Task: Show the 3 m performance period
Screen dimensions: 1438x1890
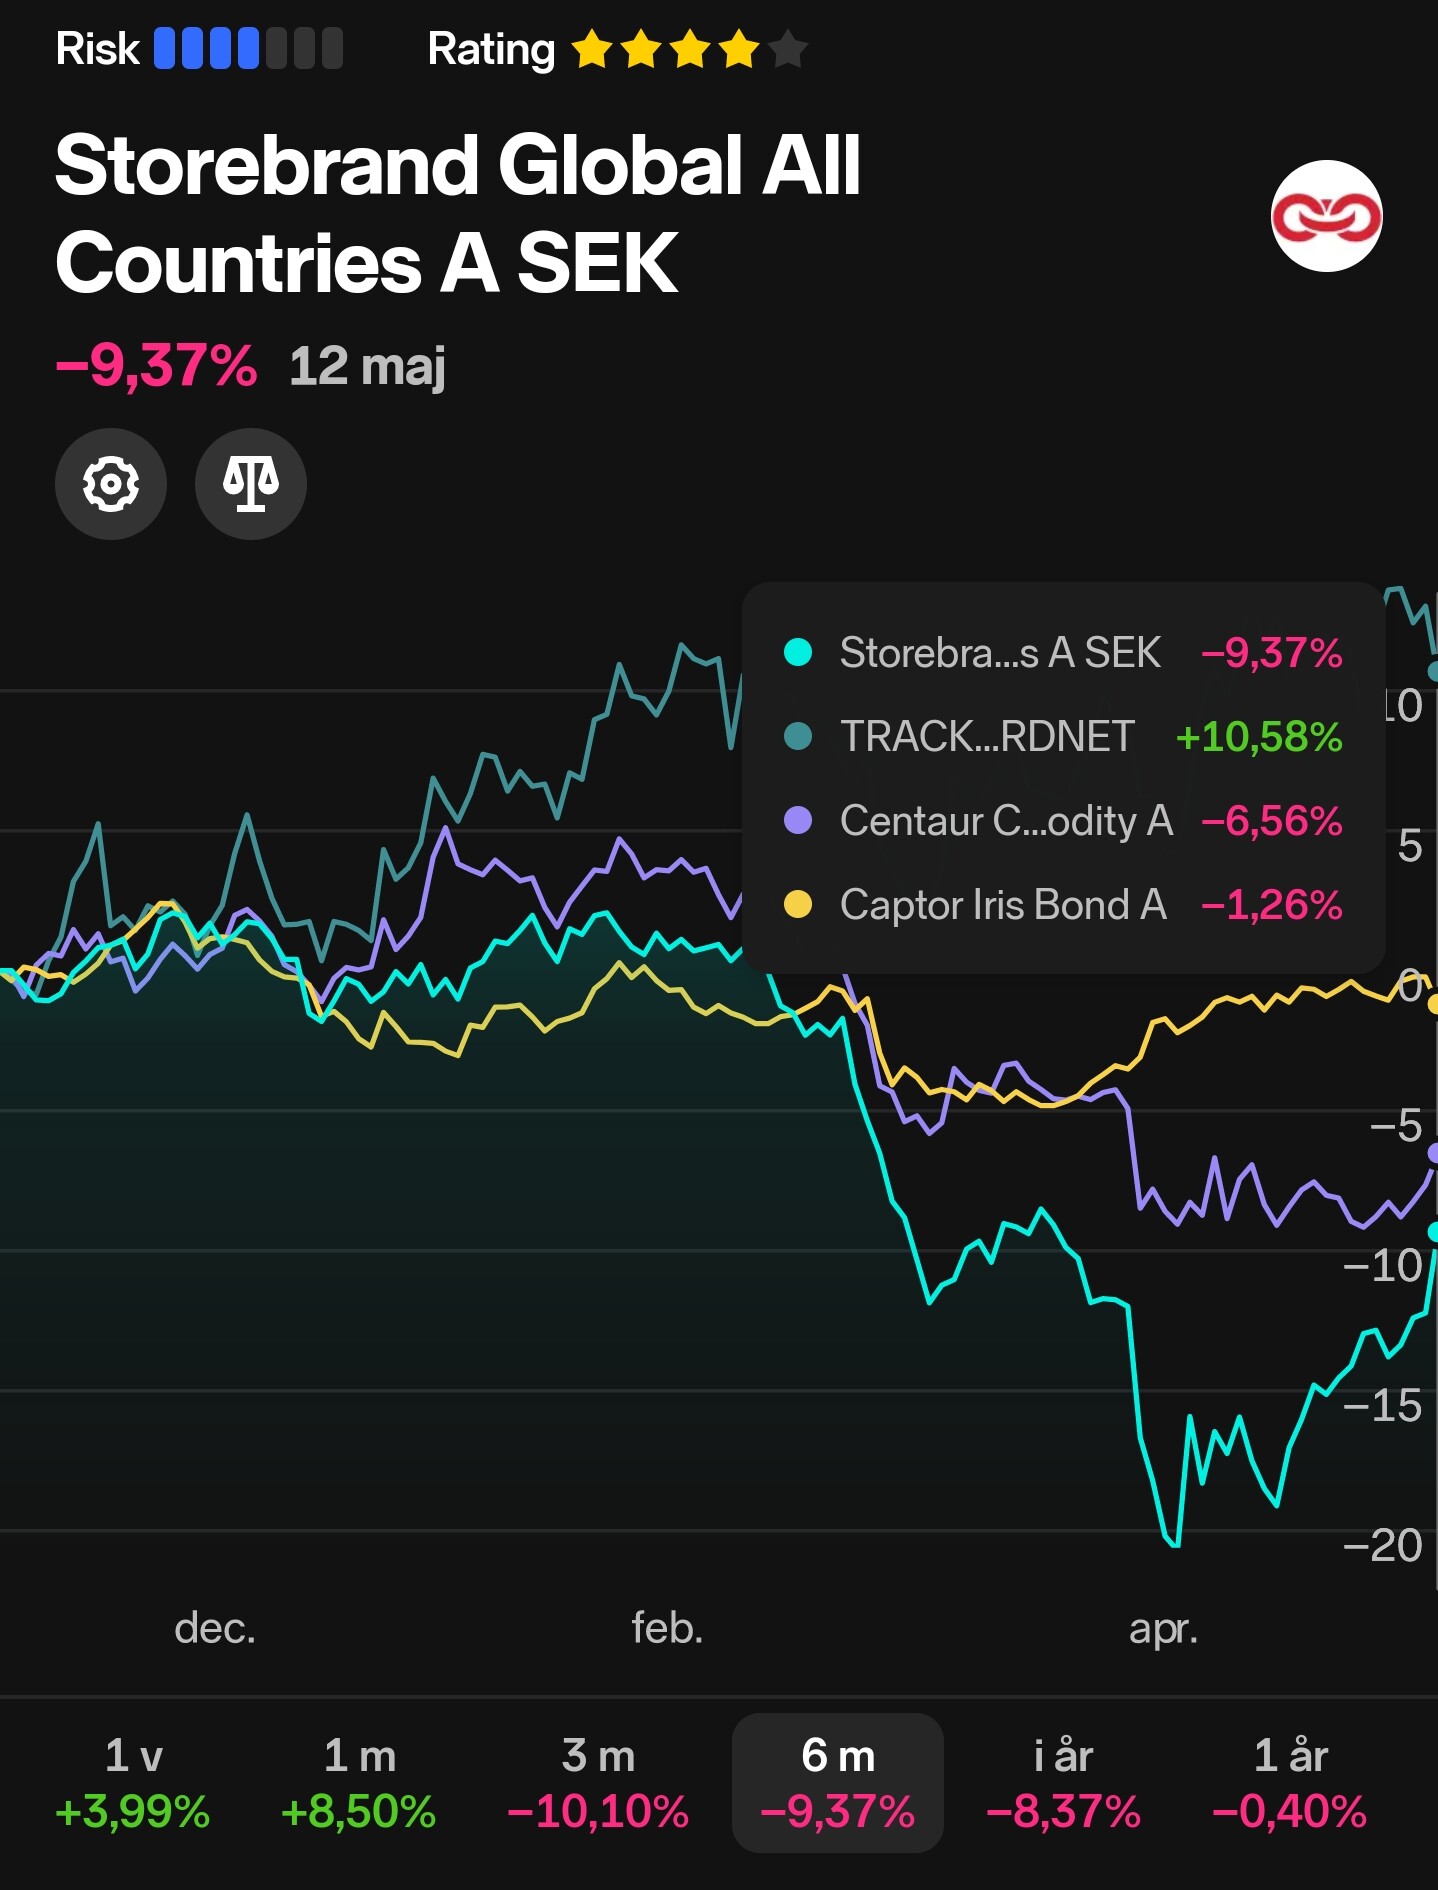Action: tap(598, 1782)
